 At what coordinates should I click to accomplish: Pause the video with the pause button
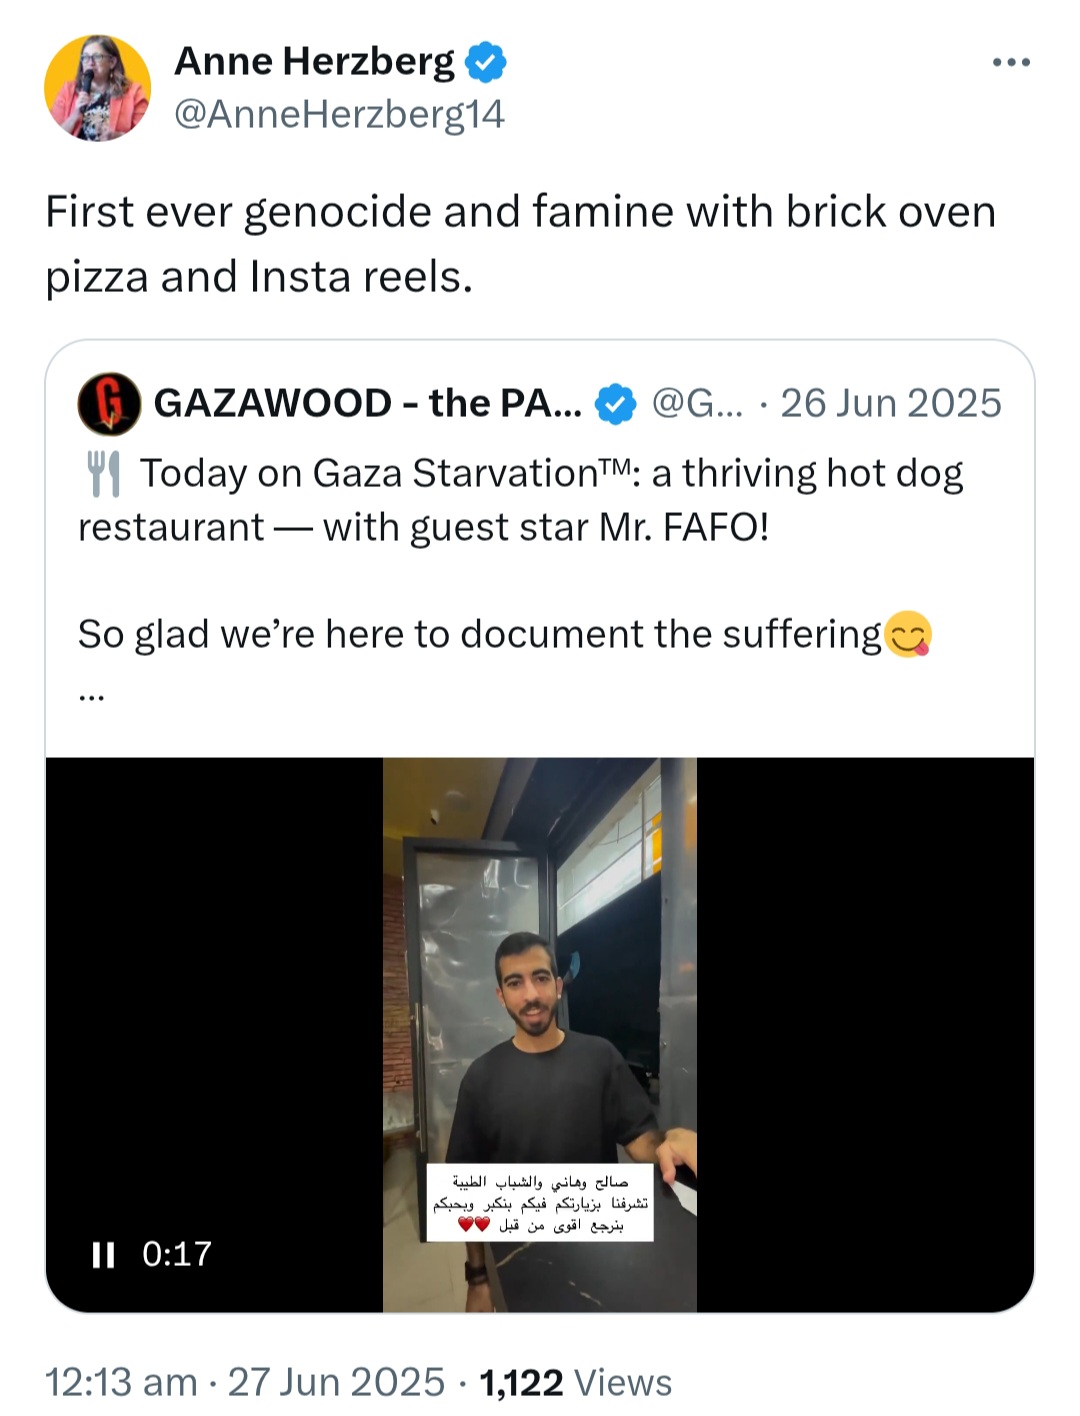(103, 1254)
